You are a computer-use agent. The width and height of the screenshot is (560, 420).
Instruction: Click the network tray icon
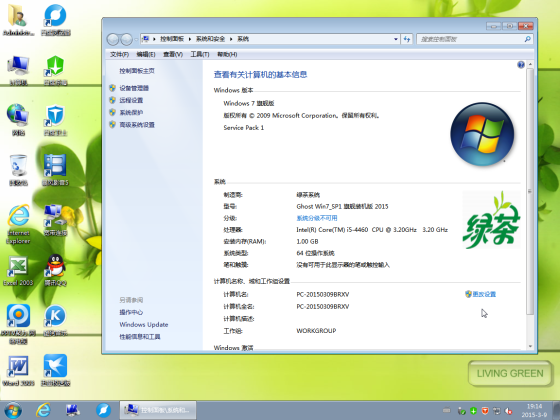[x=497, y=411]
